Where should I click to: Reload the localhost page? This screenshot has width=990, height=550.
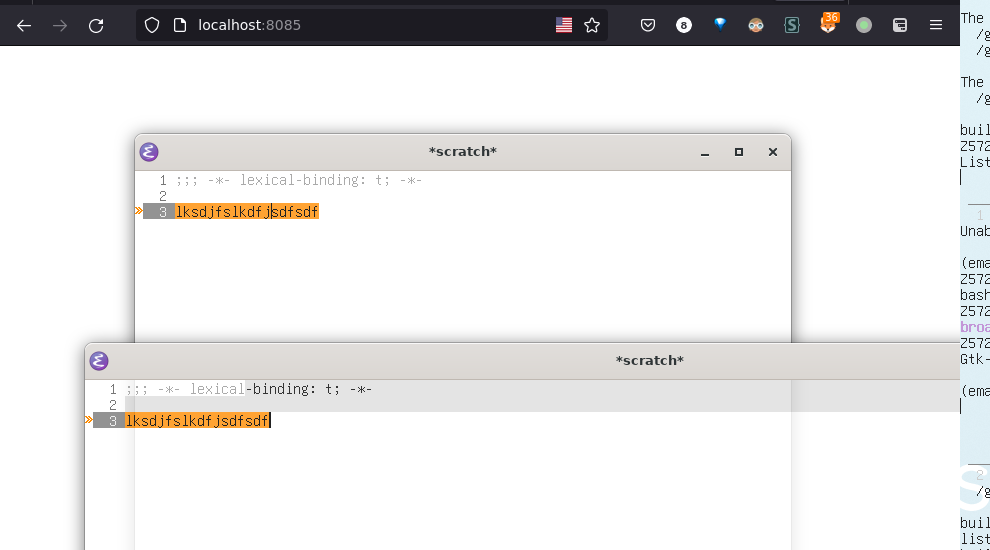click(x=96, y=26)
